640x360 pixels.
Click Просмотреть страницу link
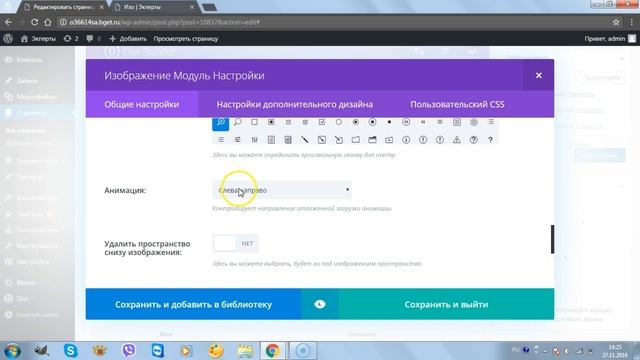coord(186,39)
